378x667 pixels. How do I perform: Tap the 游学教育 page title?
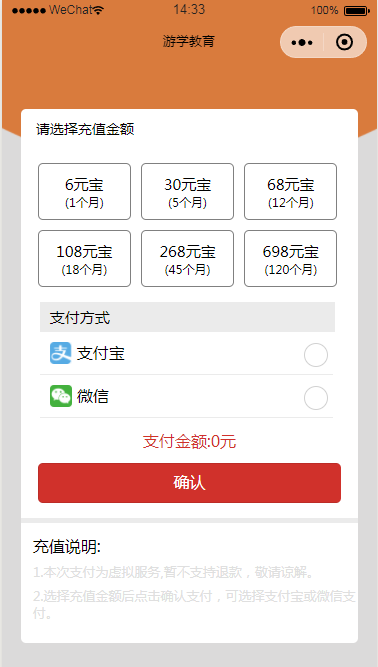click(189, 41)
